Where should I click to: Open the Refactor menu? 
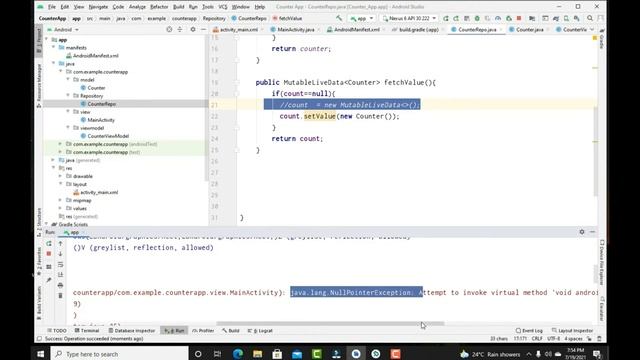coord(159,7)
